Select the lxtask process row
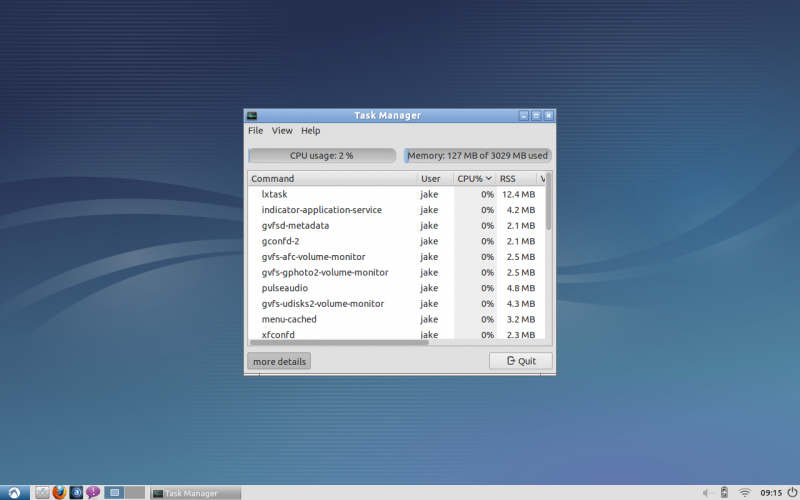Image resolution: width=800 pixels, height=500 pixels. tap(396, 194)
